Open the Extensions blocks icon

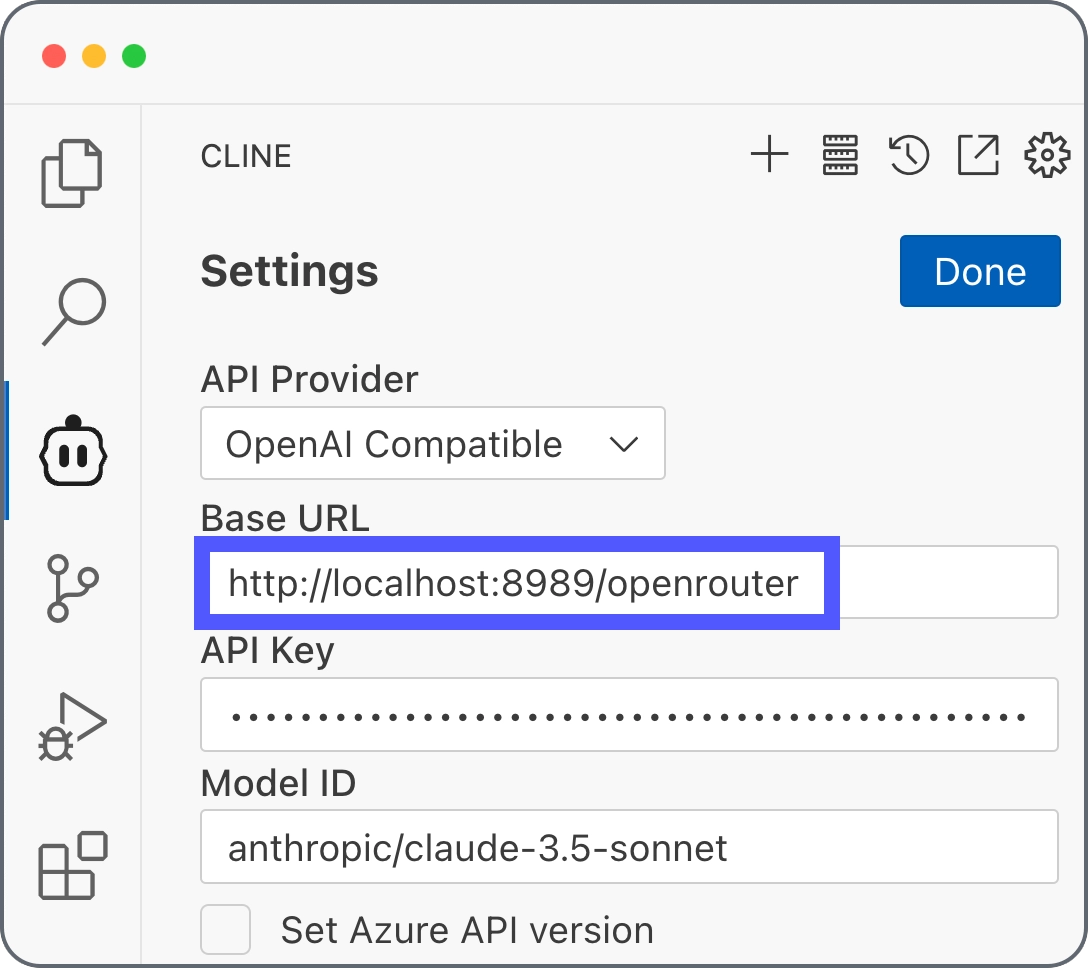pyautogui.click(x=73, y=865)
